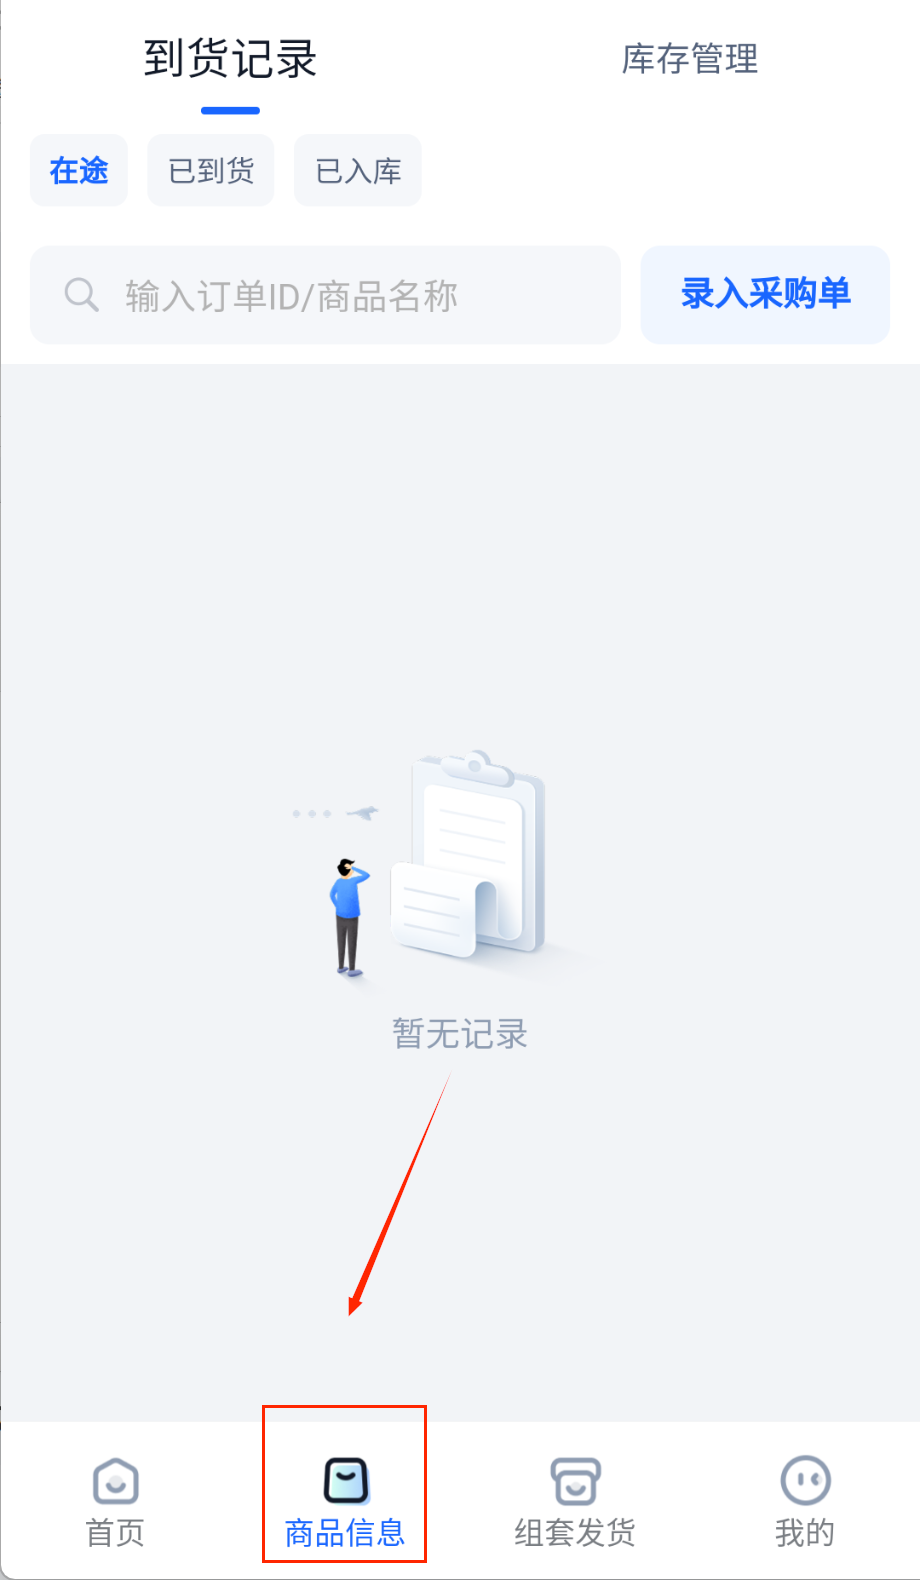Tap the 首页 text label
Image resolution: width=920 pixels, height=1580 pixels.
point(116,1532)
